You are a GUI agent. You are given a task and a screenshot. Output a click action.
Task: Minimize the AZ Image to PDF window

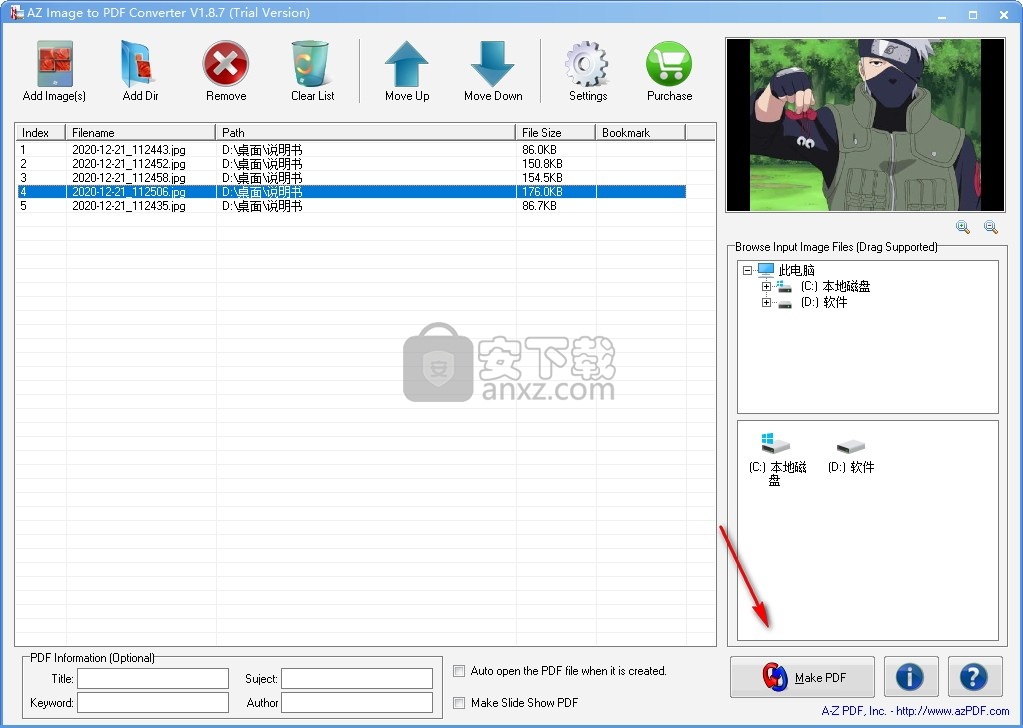941,14
